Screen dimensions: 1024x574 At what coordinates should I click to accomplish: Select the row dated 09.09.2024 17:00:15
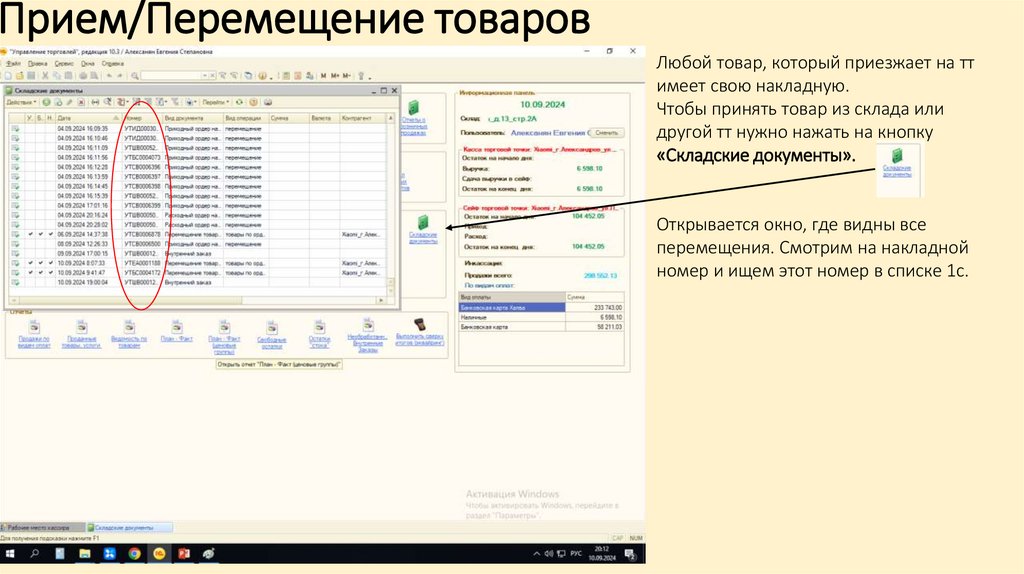[197, 253]
